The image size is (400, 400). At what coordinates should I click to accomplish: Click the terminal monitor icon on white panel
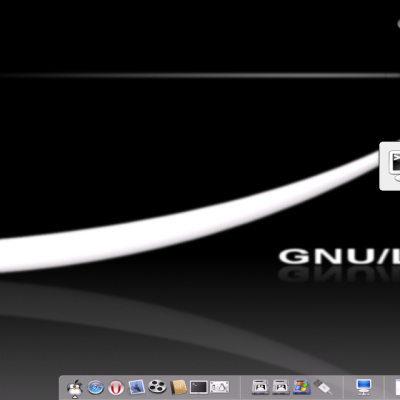coord(395,165)
